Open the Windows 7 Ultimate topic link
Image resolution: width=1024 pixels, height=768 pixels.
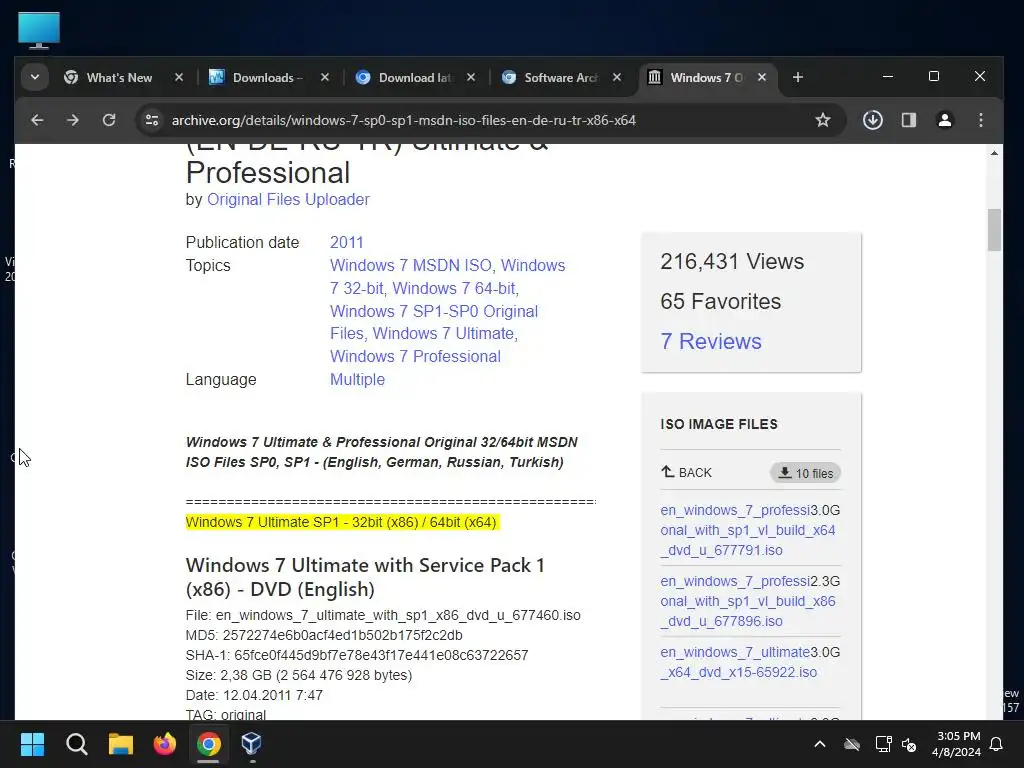tap(443, 334)
